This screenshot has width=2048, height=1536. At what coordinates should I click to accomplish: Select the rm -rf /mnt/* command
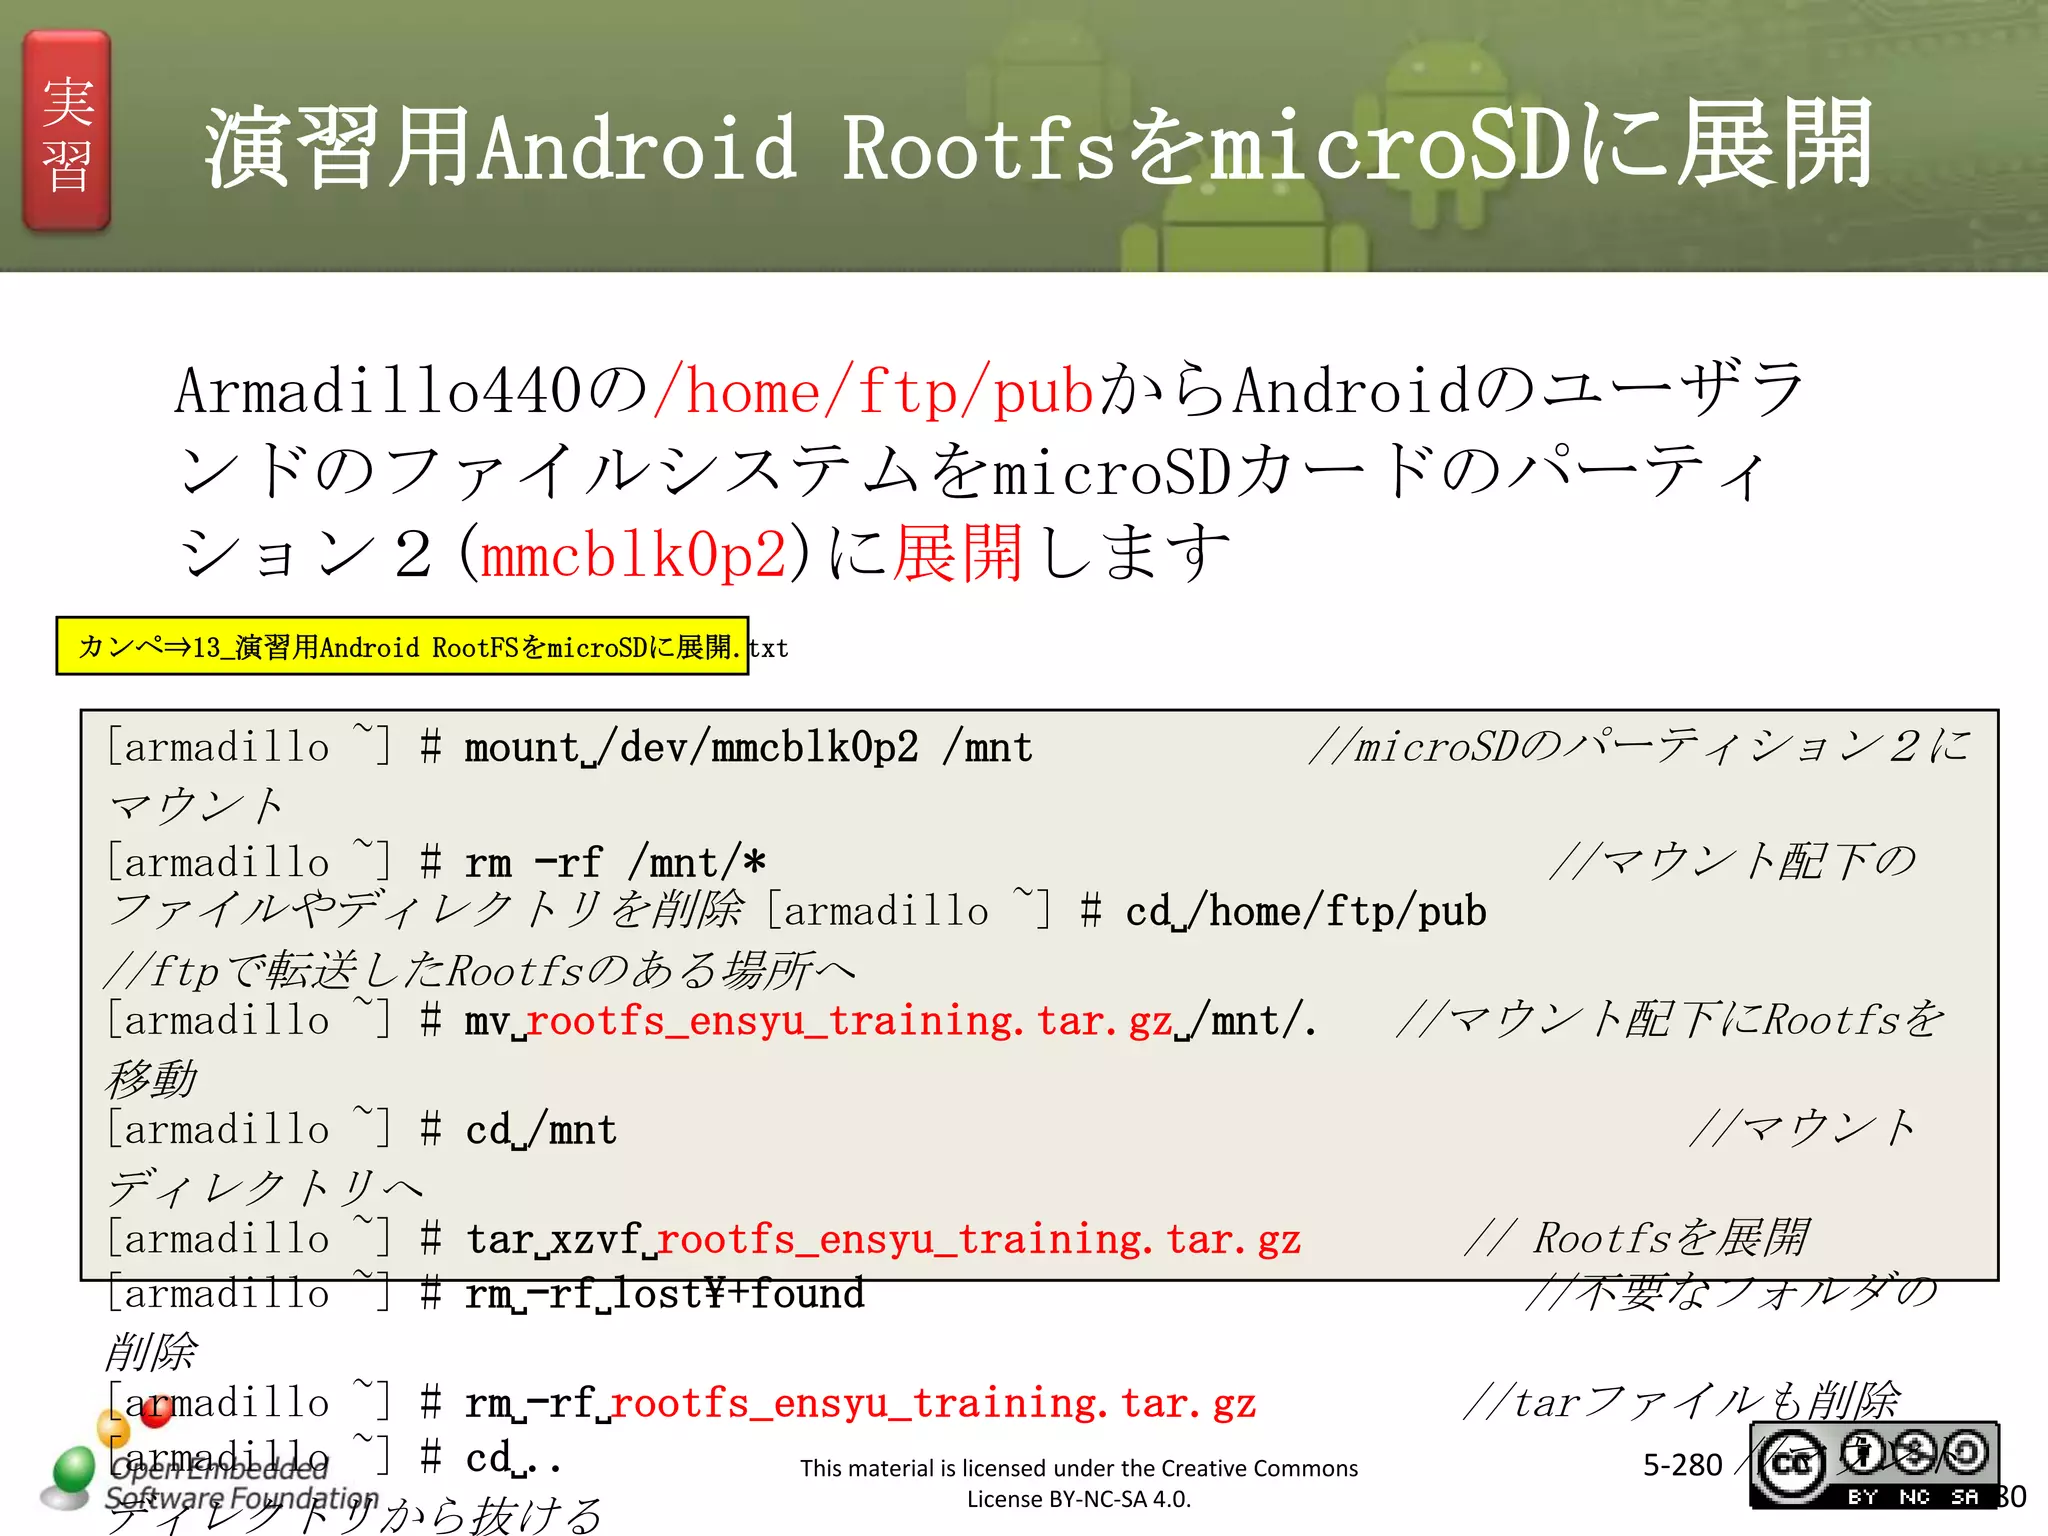coord(615,862)
